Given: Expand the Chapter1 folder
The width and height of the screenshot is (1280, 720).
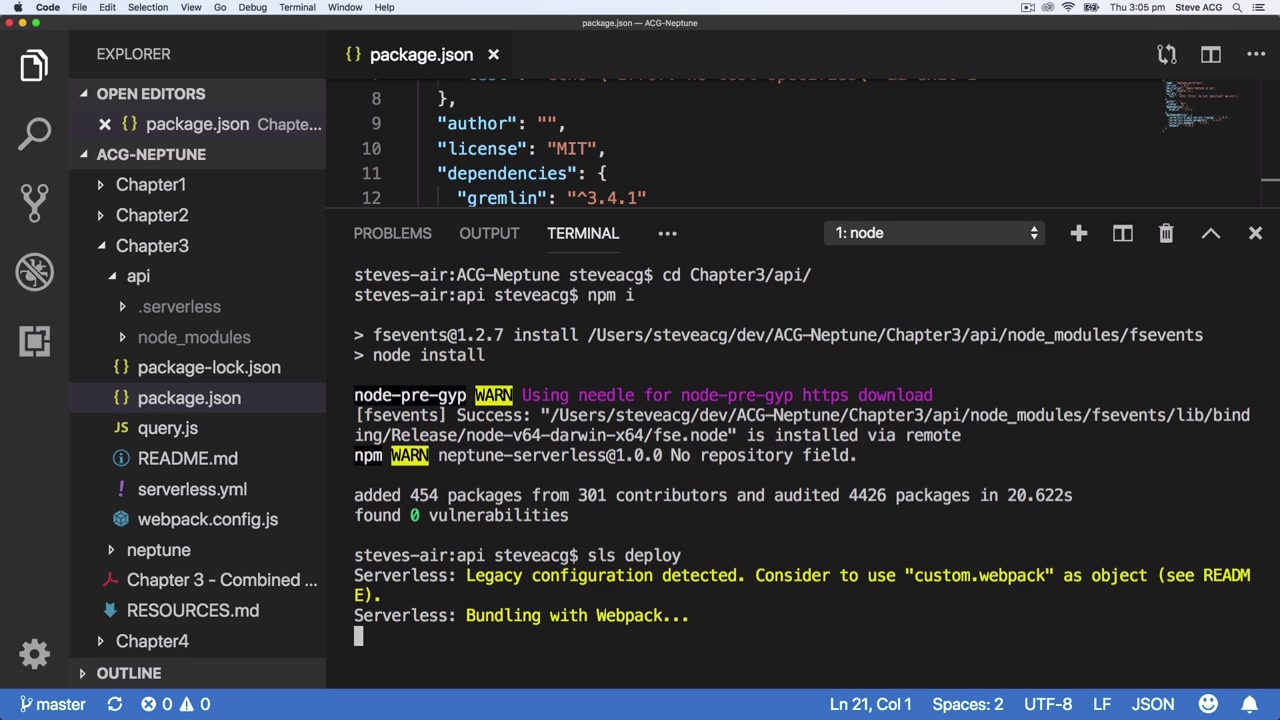Looking at the screenshot, I should pos(150,185).
